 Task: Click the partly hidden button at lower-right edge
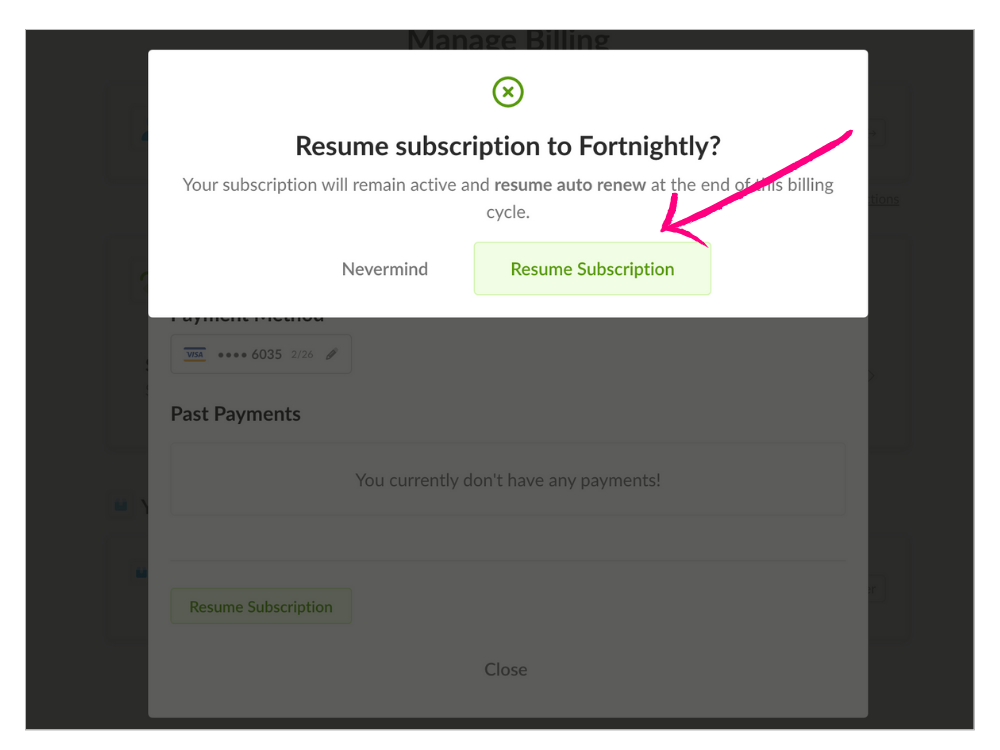(875, 590)
